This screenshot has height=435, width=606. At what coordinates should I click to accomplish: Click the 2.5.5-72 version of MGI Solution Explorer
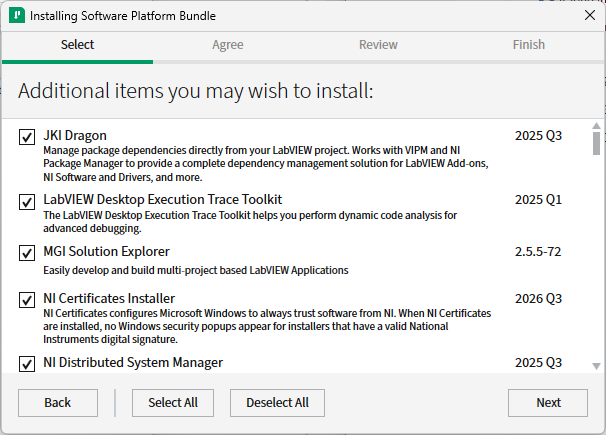tap(538, 252)
